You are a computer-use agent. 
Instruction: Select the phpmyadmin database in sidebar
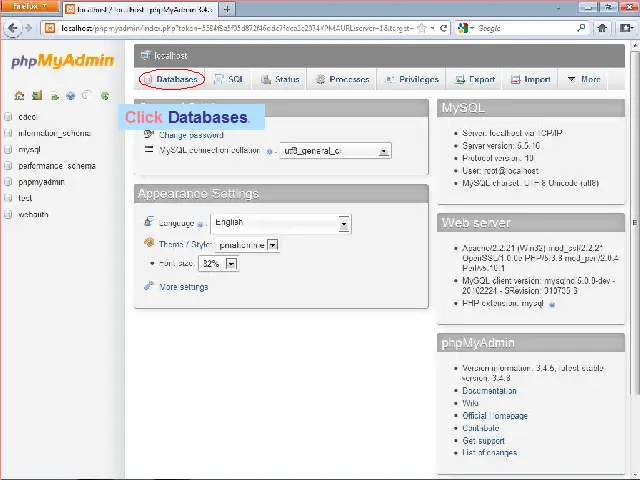pos(41,182)
